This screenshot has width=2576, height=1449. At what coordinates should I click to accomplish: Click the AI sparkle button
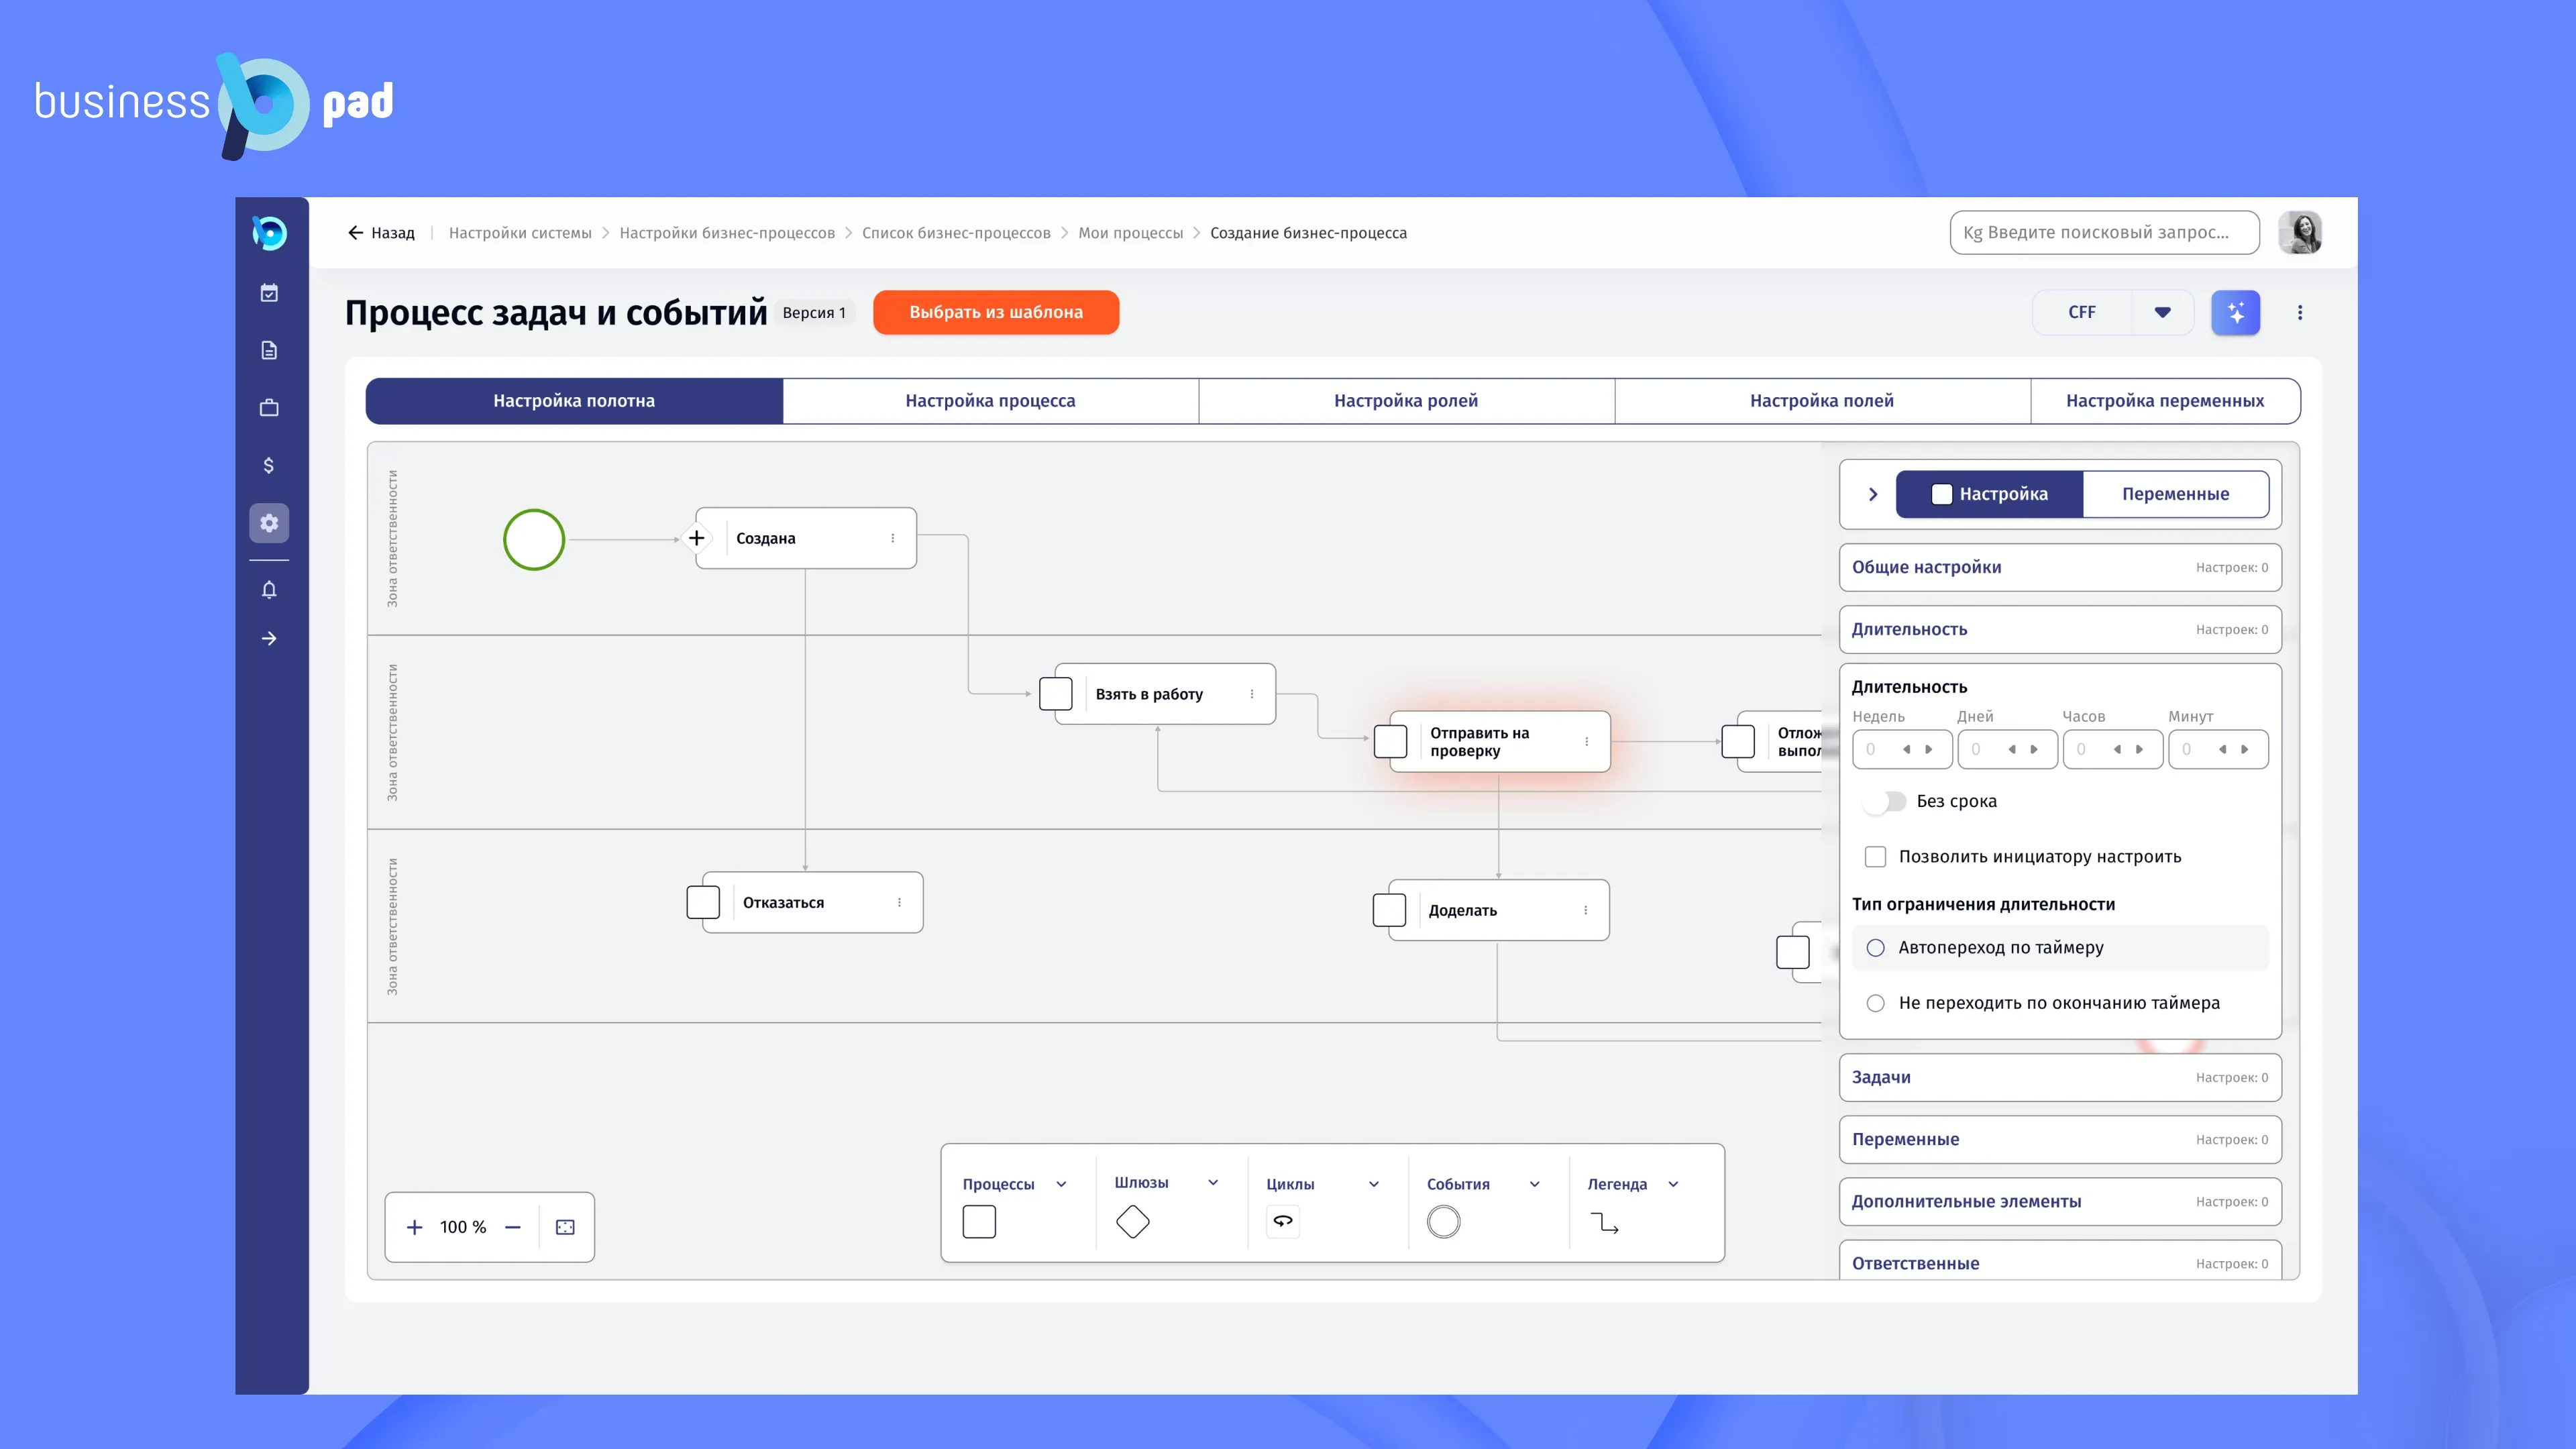[2236, 313]
